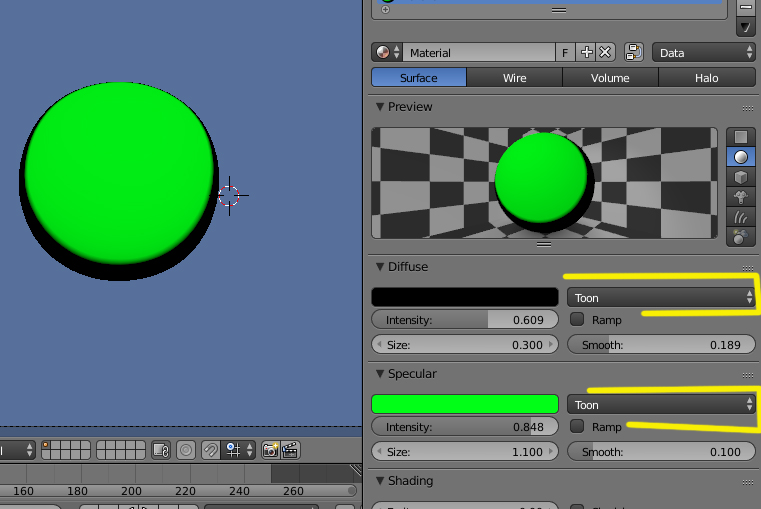
Task: Switch to the Wire tab
Action: point(514,78)
